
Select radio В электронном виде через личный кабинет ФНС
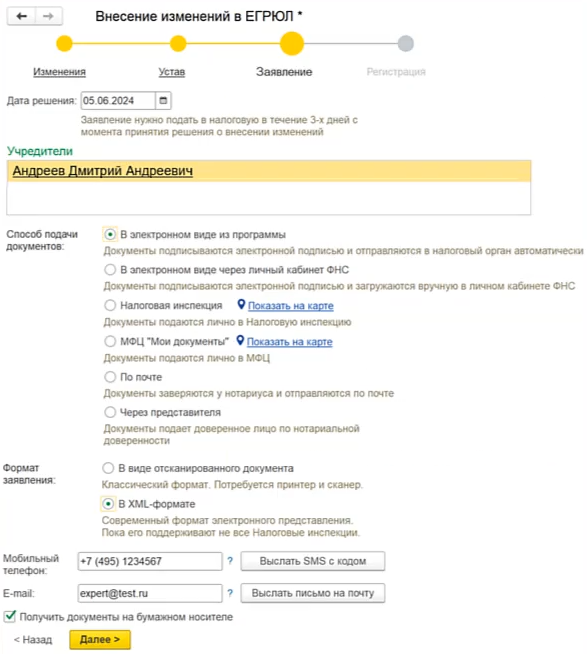[110, 270]
